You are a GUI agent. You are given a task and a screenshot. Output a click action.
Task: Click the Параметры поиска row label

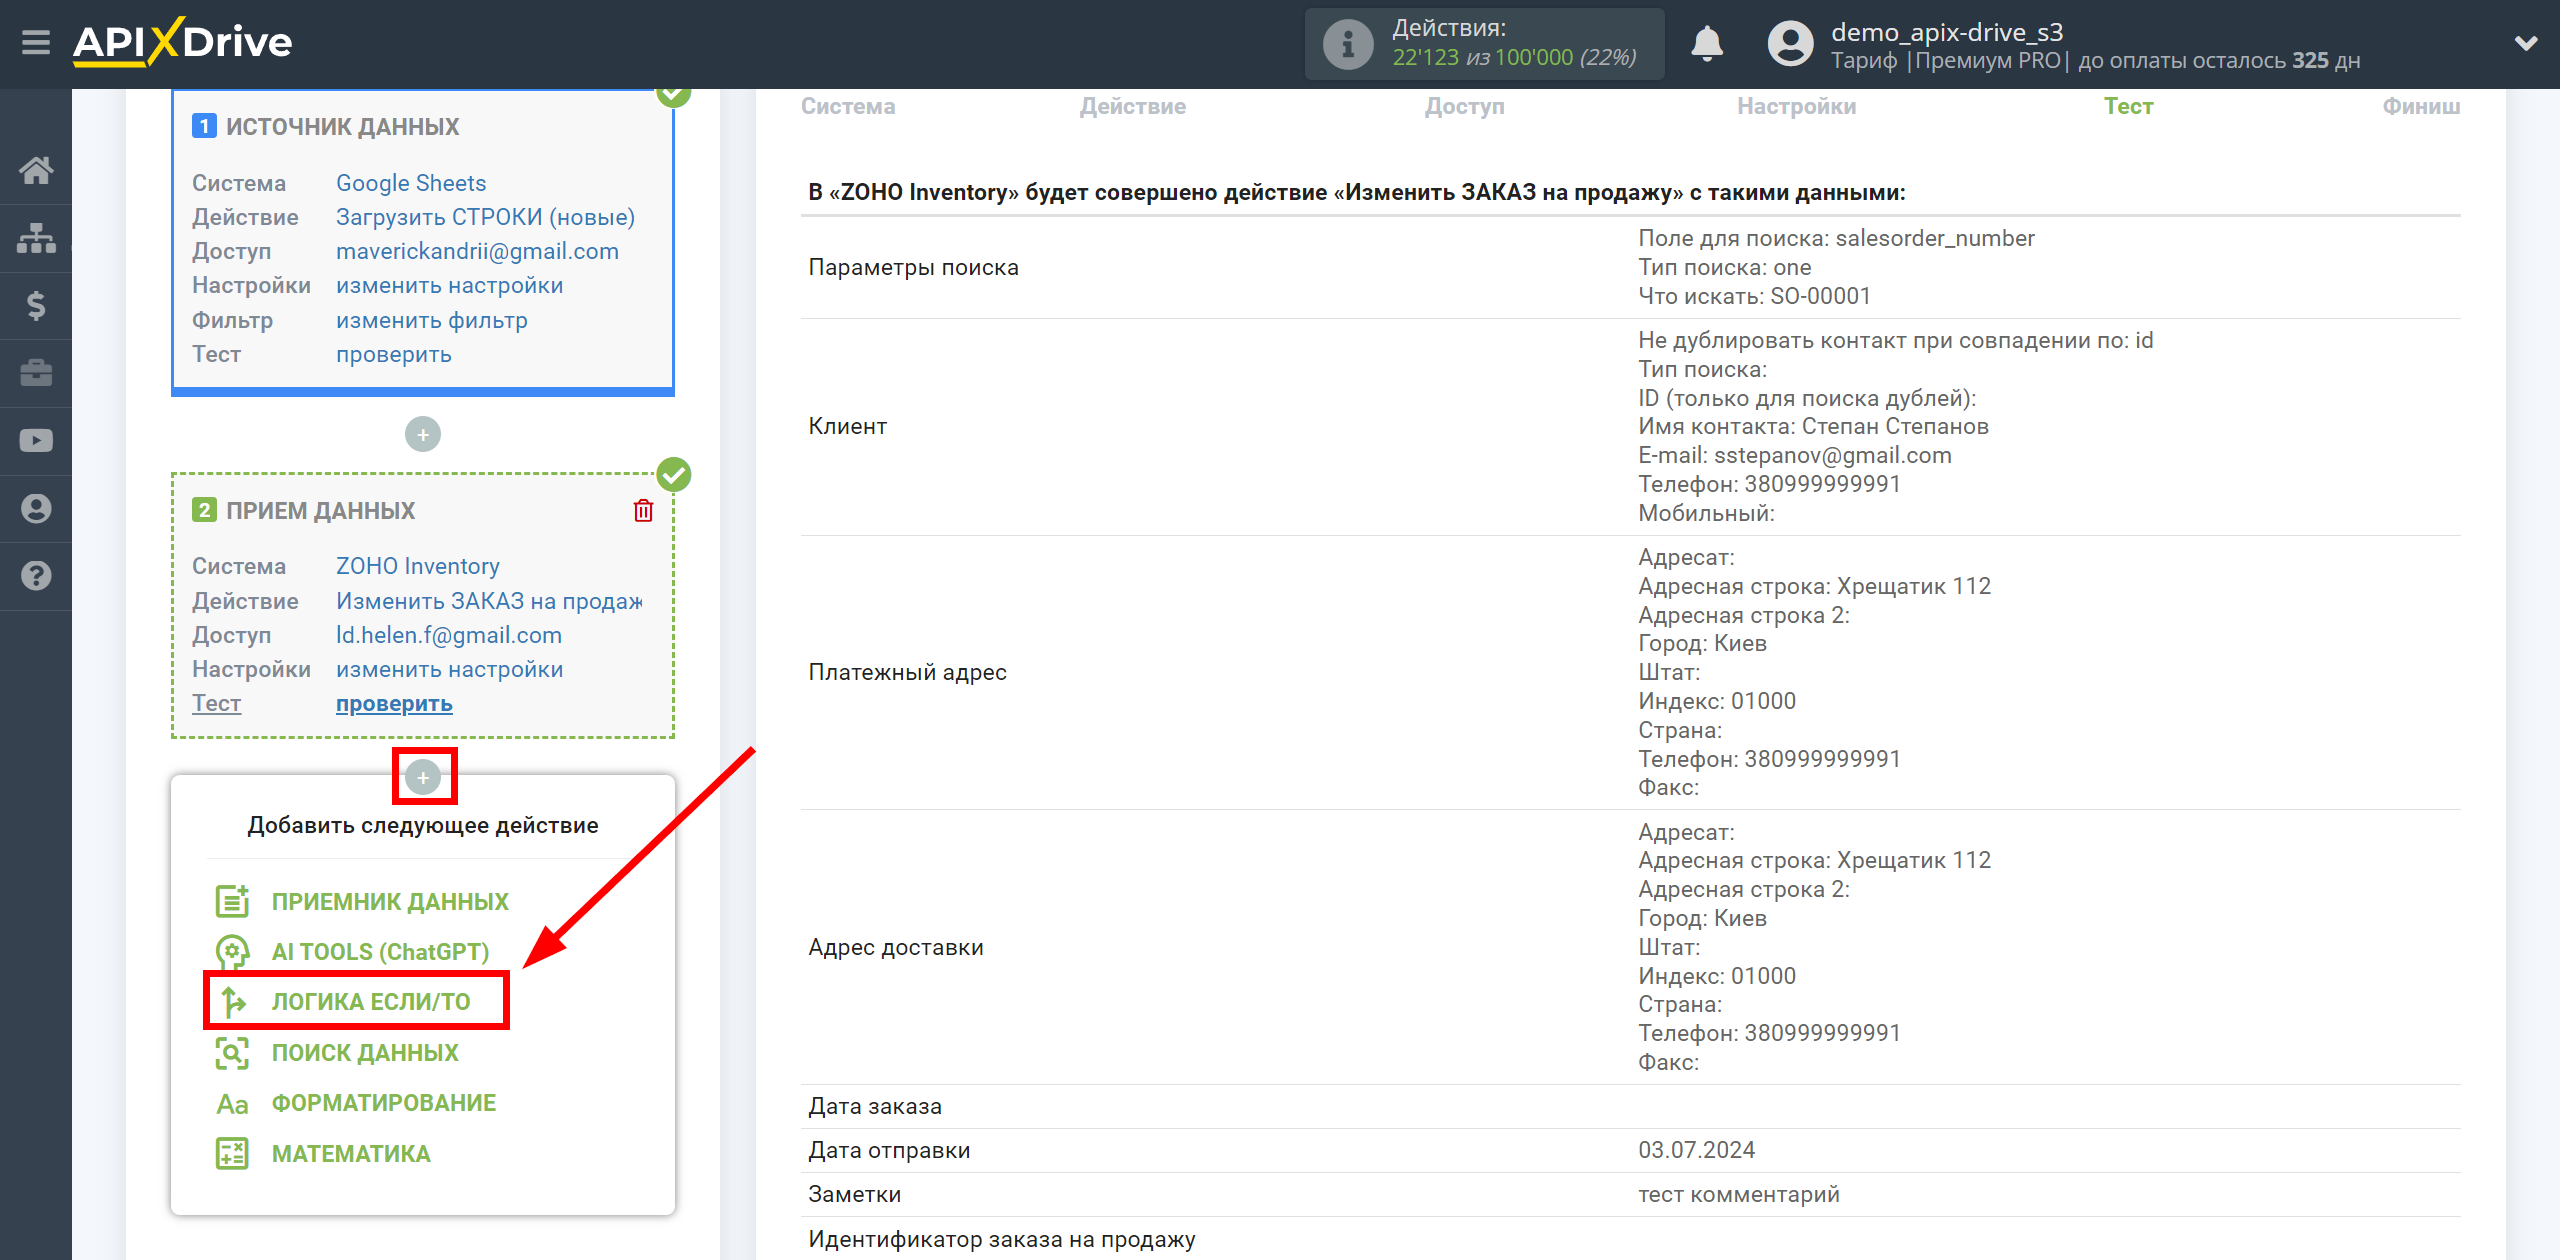[913, 267]
